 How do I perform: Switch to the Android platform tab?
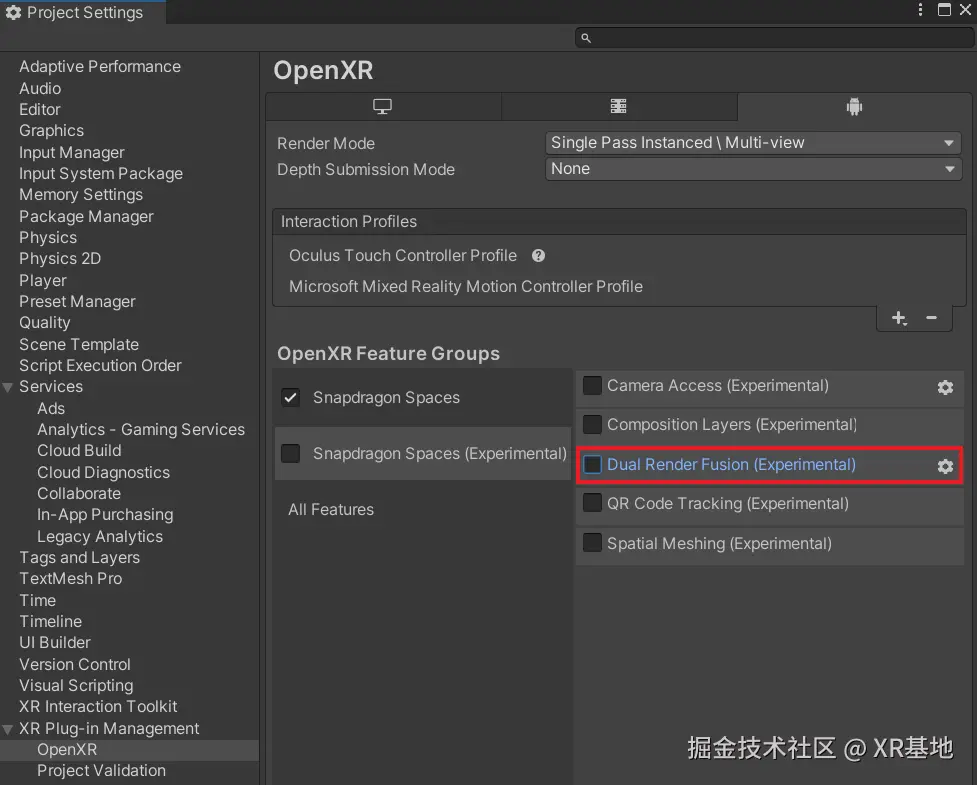click(854, 107)
